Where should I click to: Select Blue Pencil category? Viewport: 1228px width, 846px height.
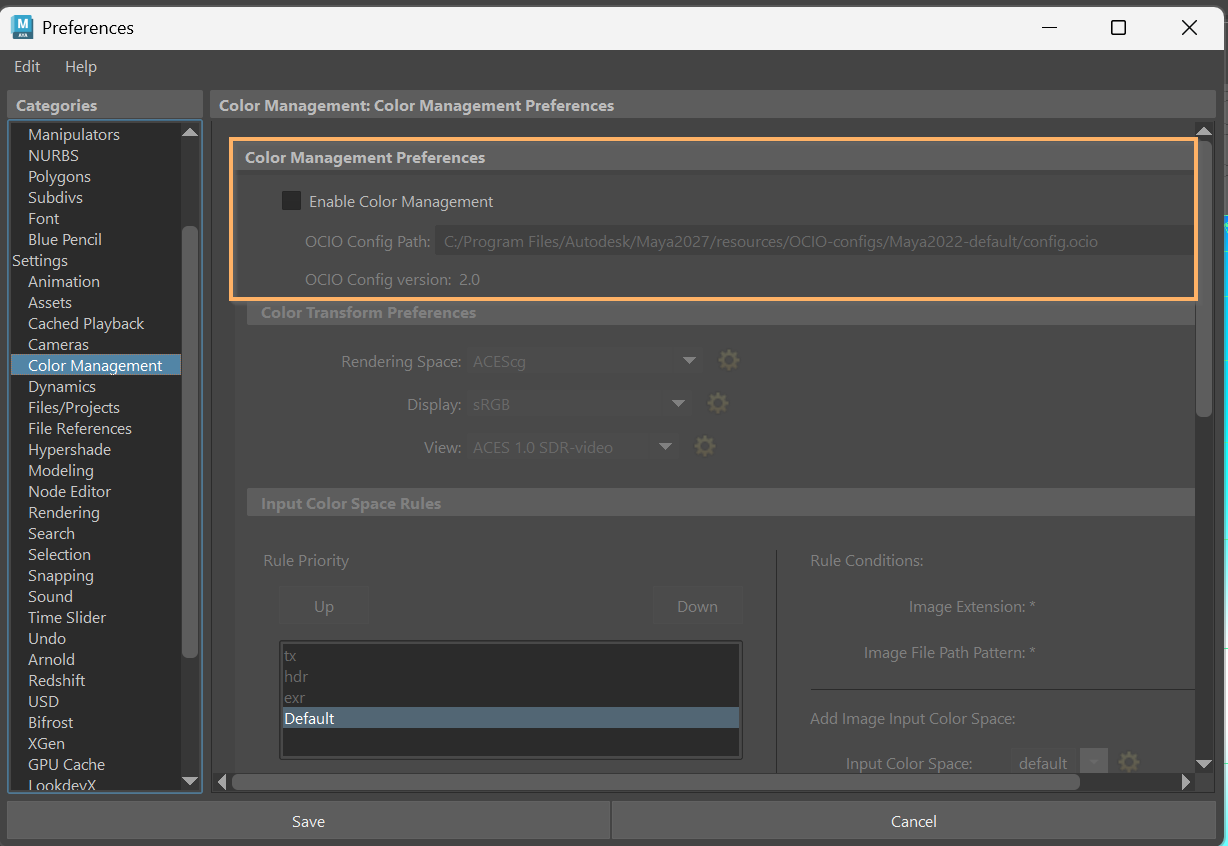(x=65, y=239)
